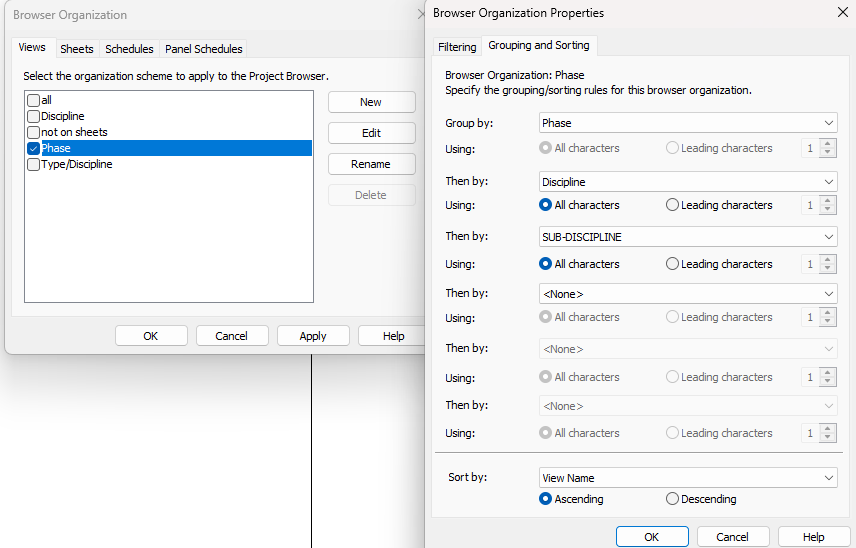Image resolution: width=856 pixels, height=548 pixels.
Task: Open the Group by Phase dropdown
Action: point(688,123)
